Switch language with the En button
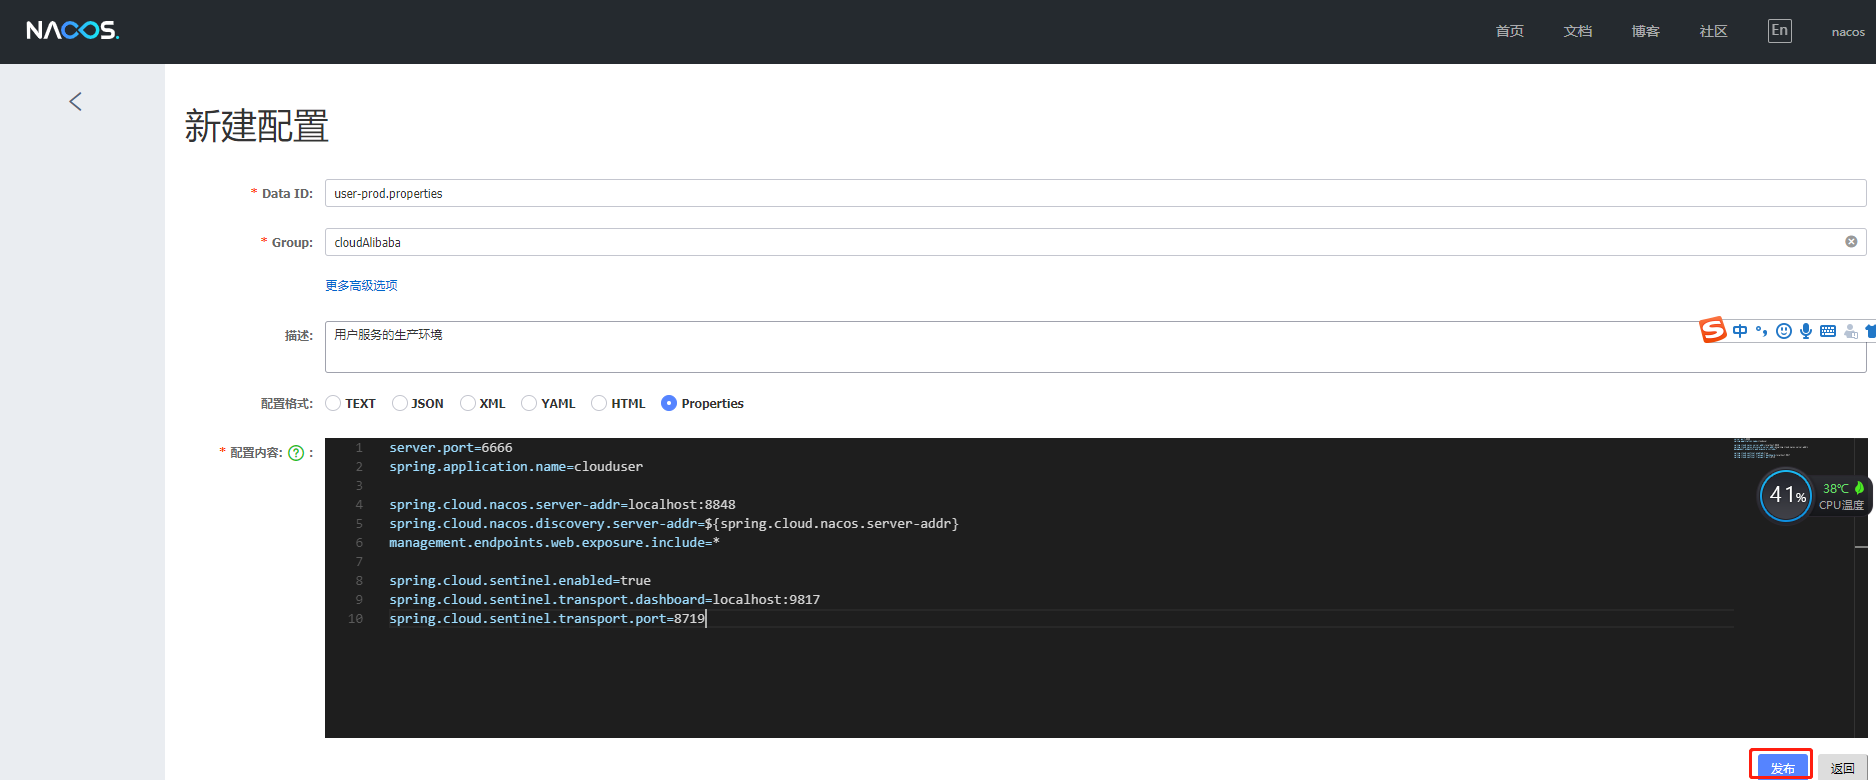 click(1779, 30)
